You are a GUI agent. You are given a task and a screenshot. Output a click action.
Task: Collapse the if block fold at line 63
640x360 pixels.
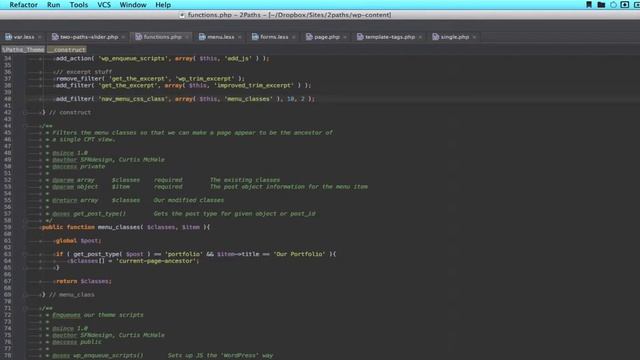25,254
